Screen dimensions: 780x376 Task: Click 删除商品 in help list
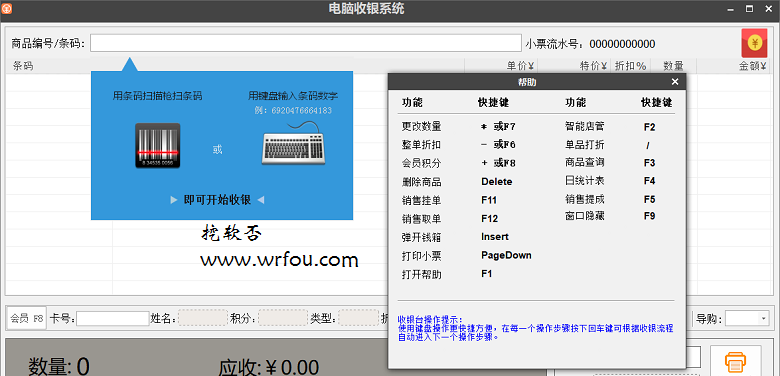421,182
